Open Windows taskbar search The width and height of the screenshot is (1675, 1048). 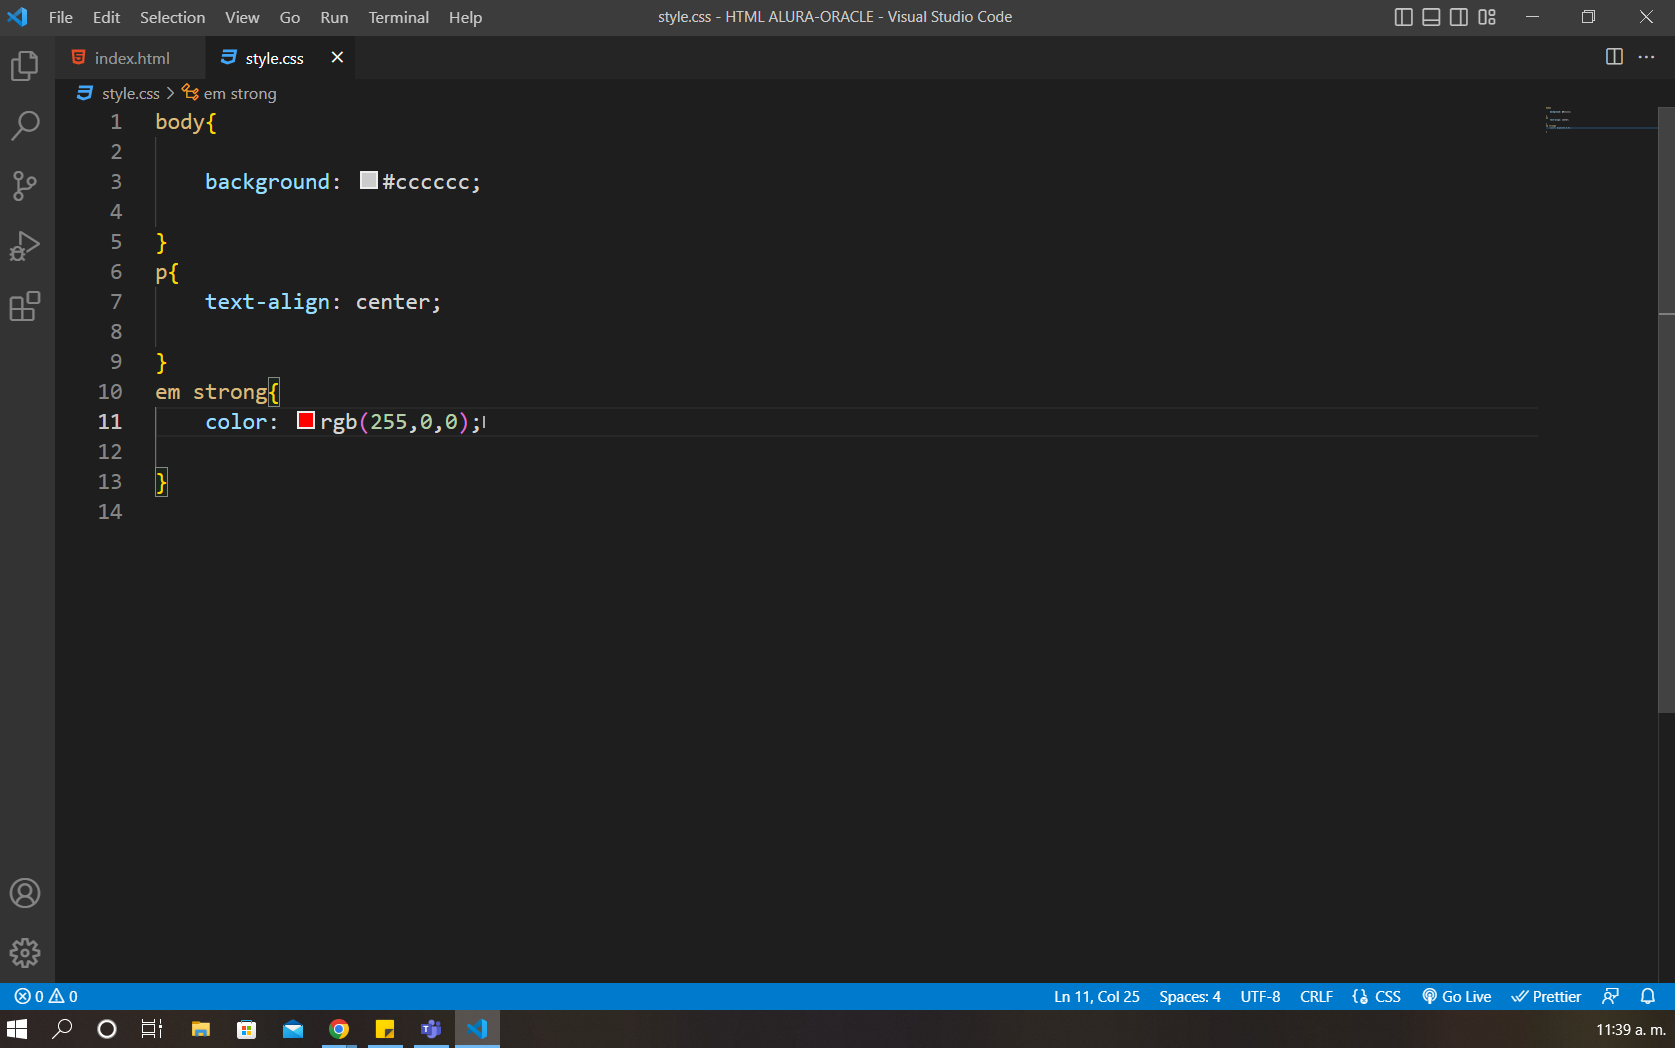(62, 1029)
